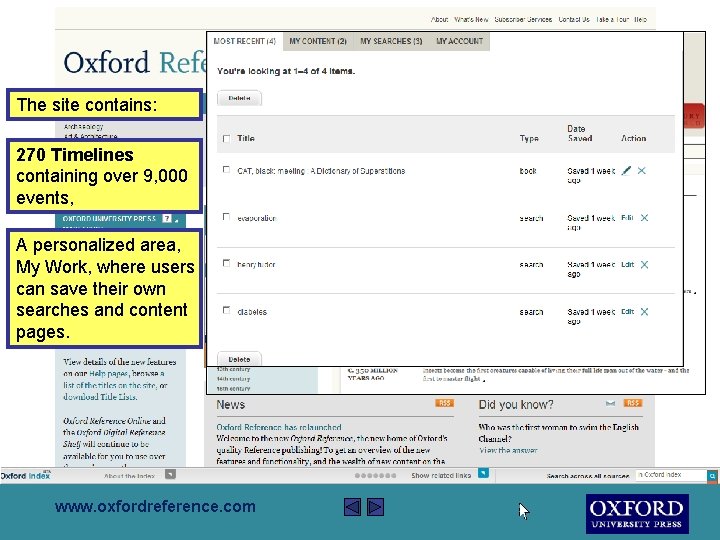Click the Oxford Index logo in bottom bar
Viewport: 720px width, 540px height.
(x=25, y=475)
